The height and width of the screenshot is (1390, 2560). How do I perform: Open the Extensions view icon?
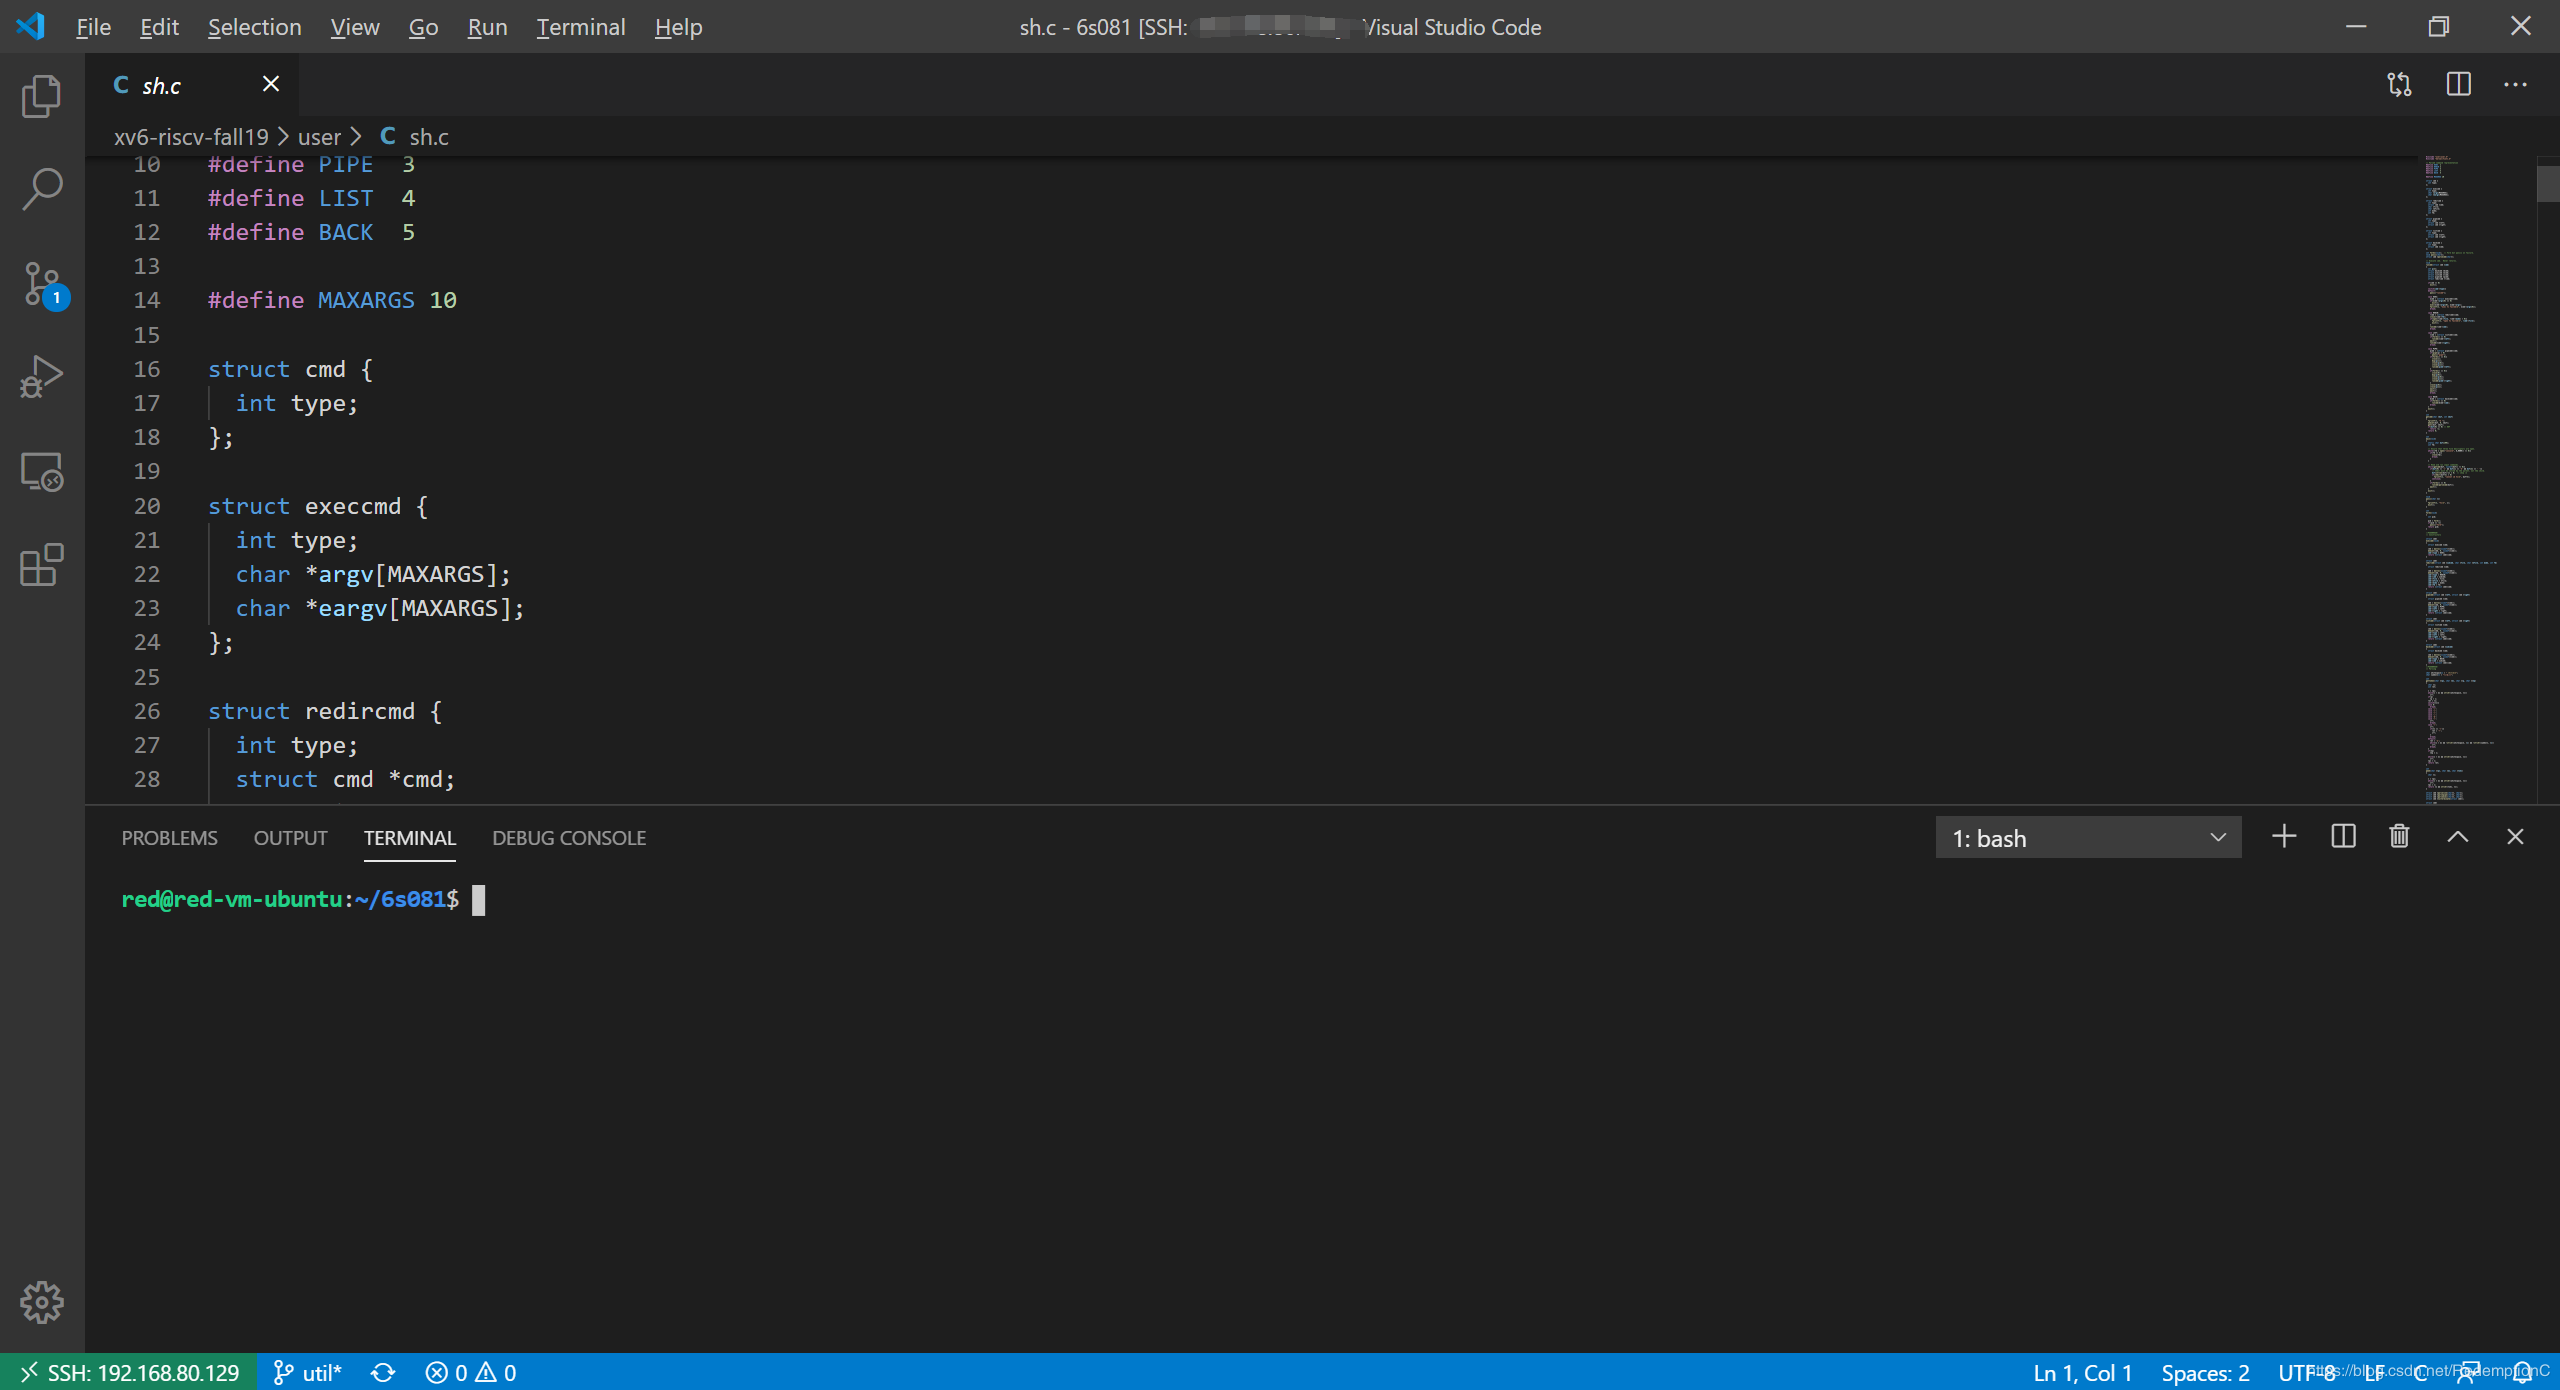point(41,565)
